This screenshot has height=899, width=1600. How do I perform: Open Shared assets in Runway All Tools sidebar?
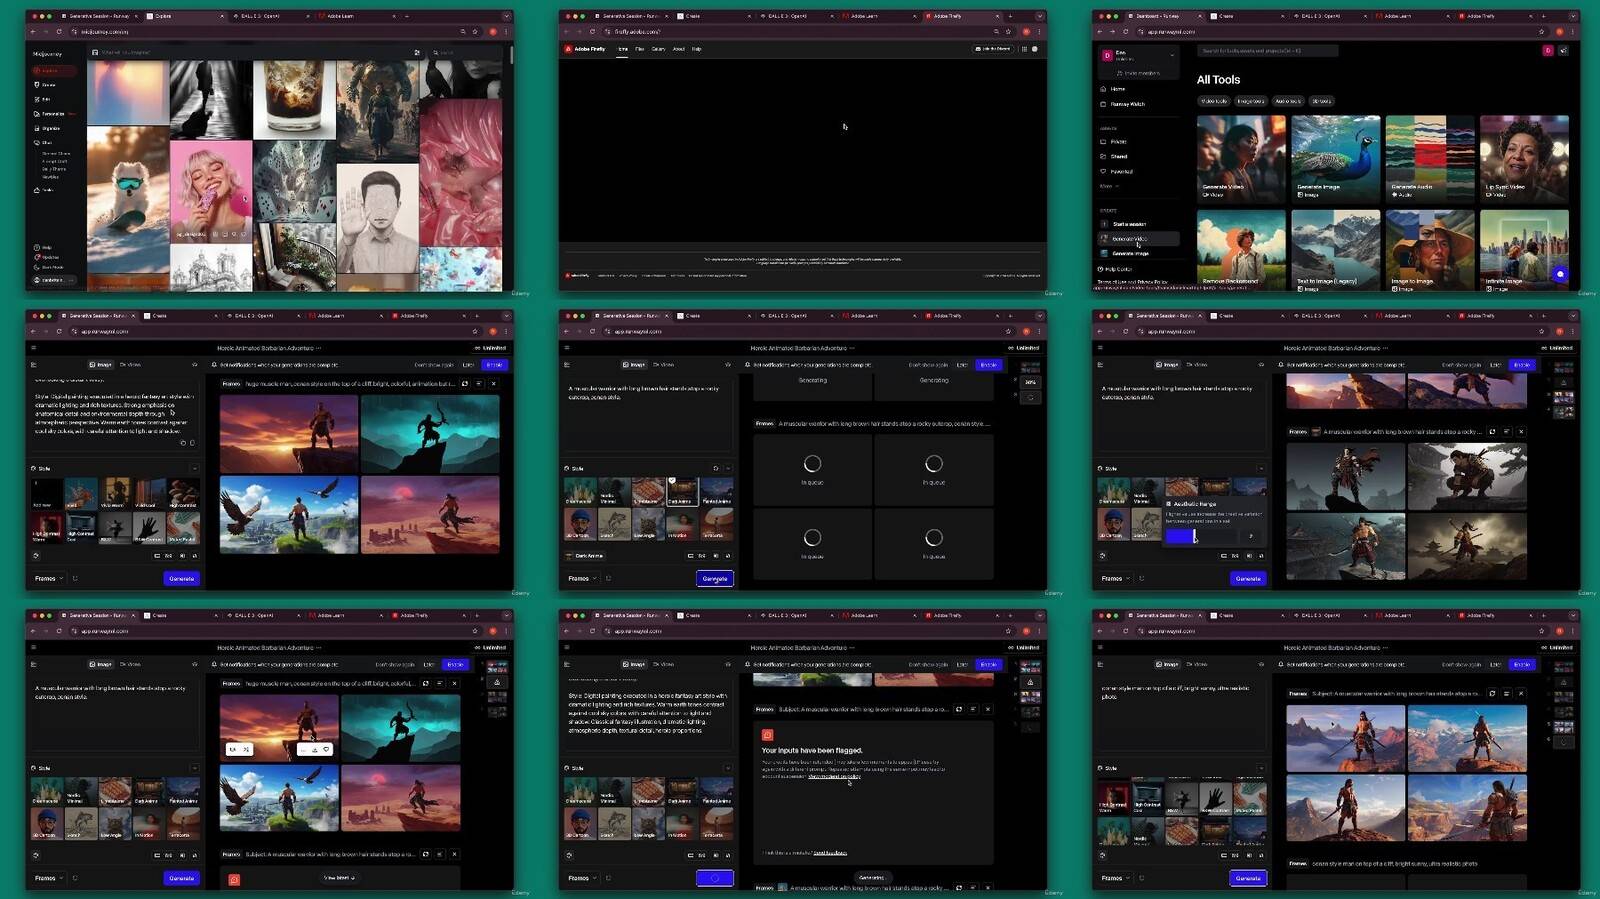tap(1113, 156)
